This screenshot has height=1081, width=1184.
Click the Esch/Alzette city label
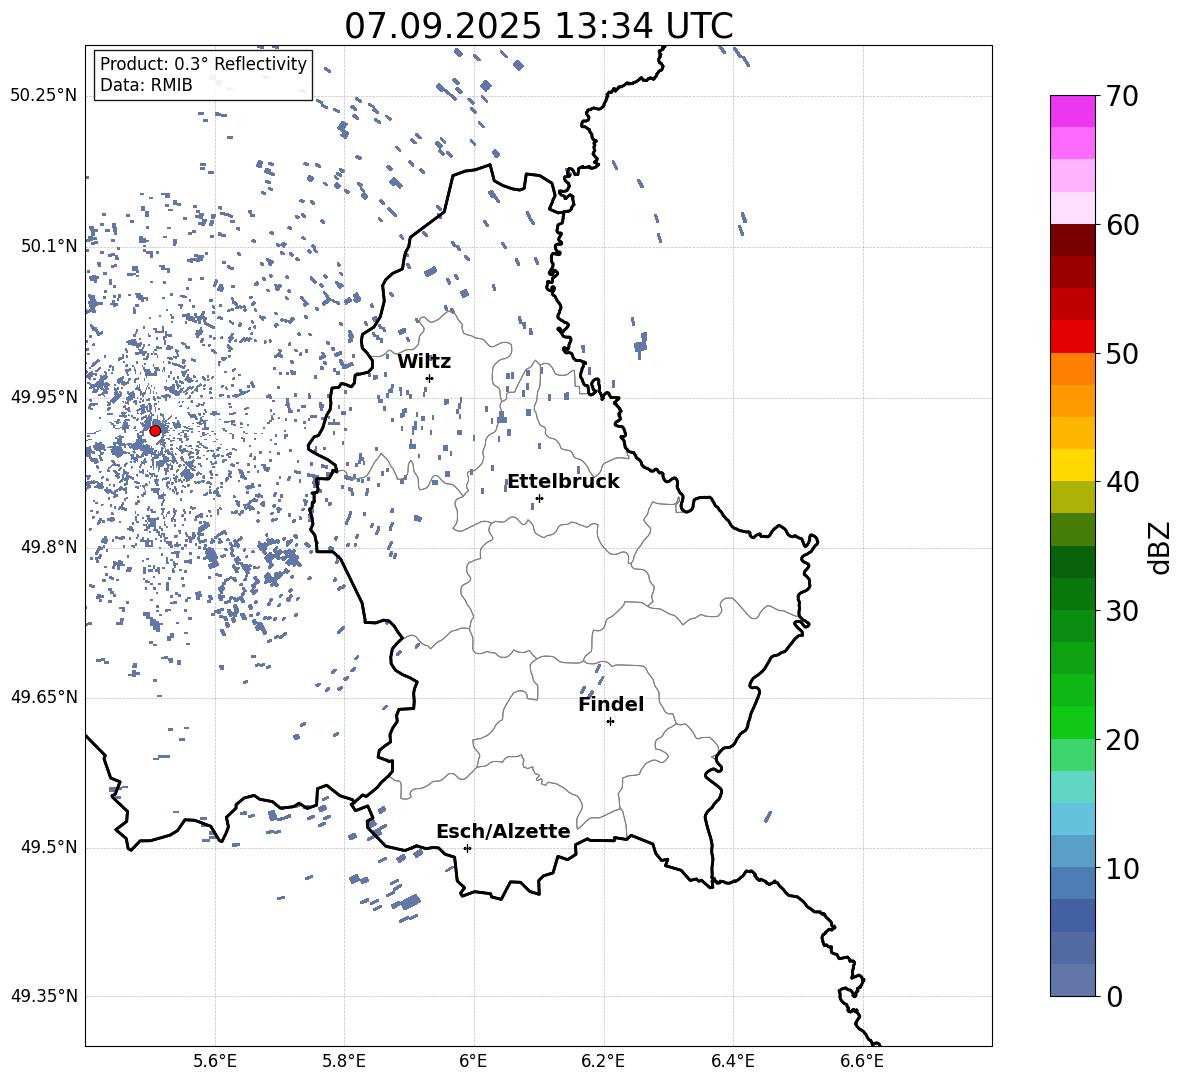(x=504, y=831)
